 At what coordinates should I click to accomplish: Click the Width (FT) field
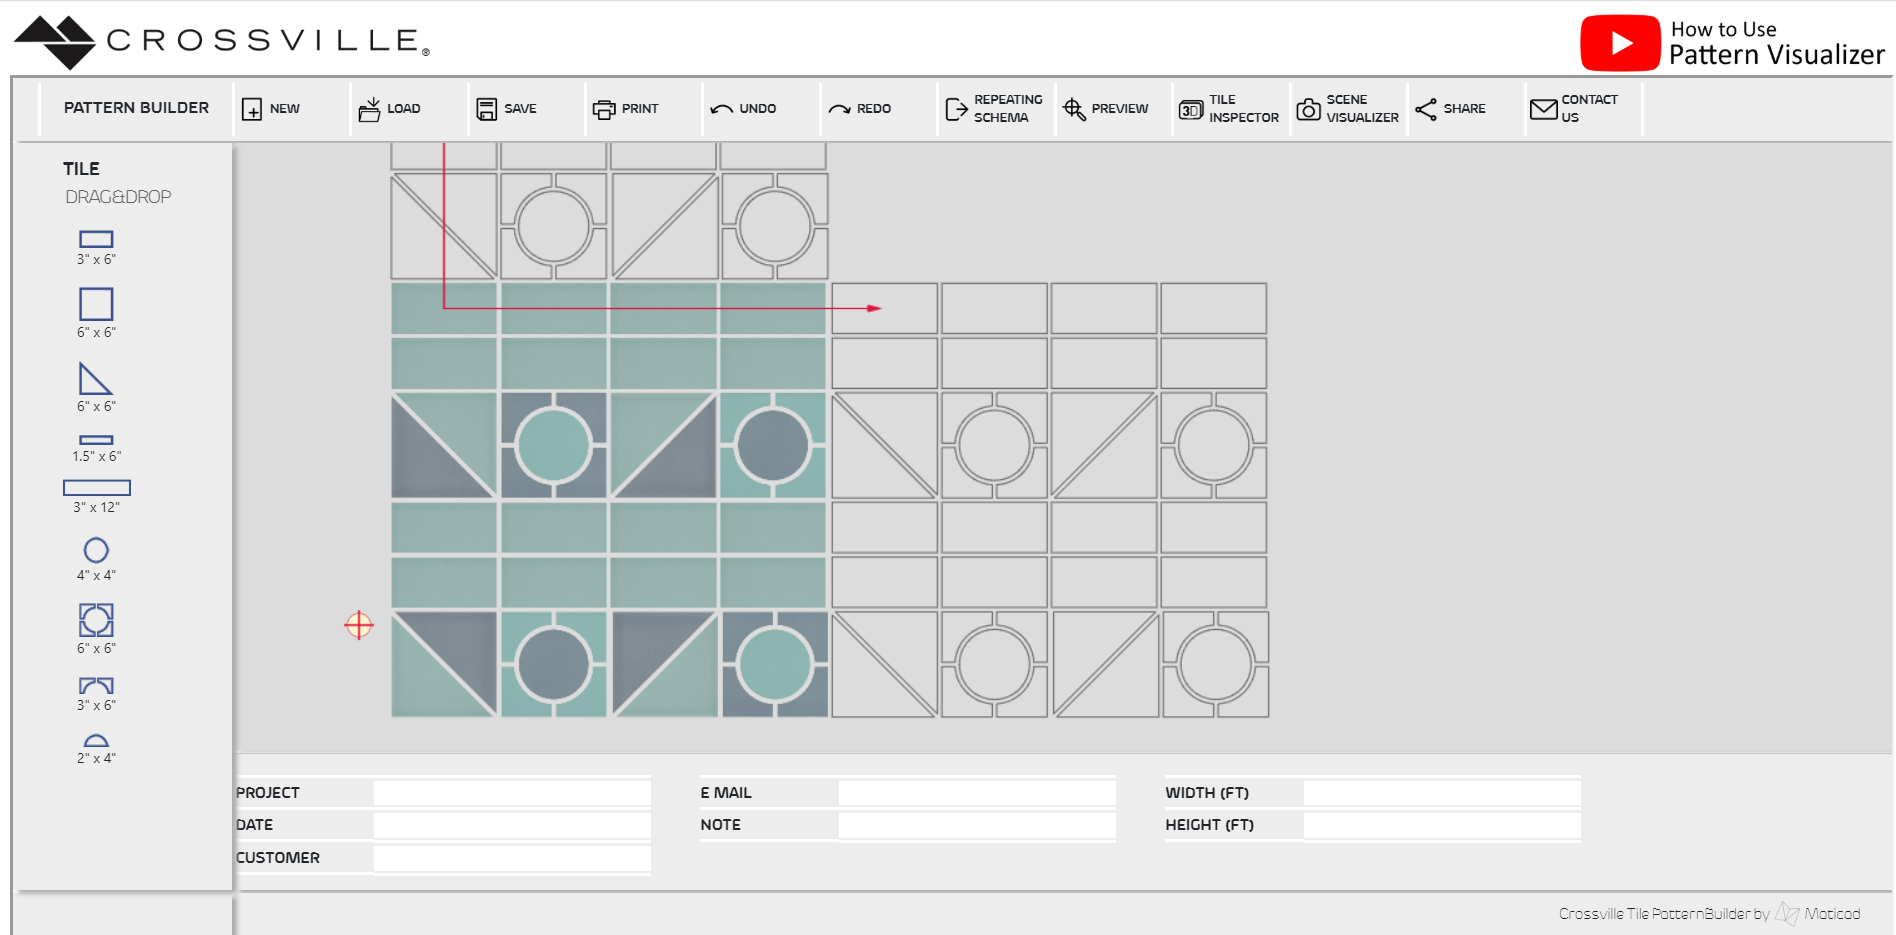tap(1442, 793)
